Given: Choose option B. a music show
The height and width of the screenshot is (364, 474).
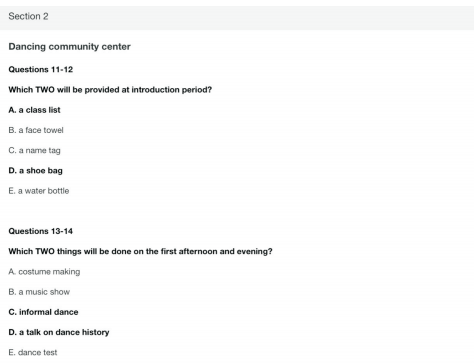Looking at the screenshot, I should [x=39, y=292].
